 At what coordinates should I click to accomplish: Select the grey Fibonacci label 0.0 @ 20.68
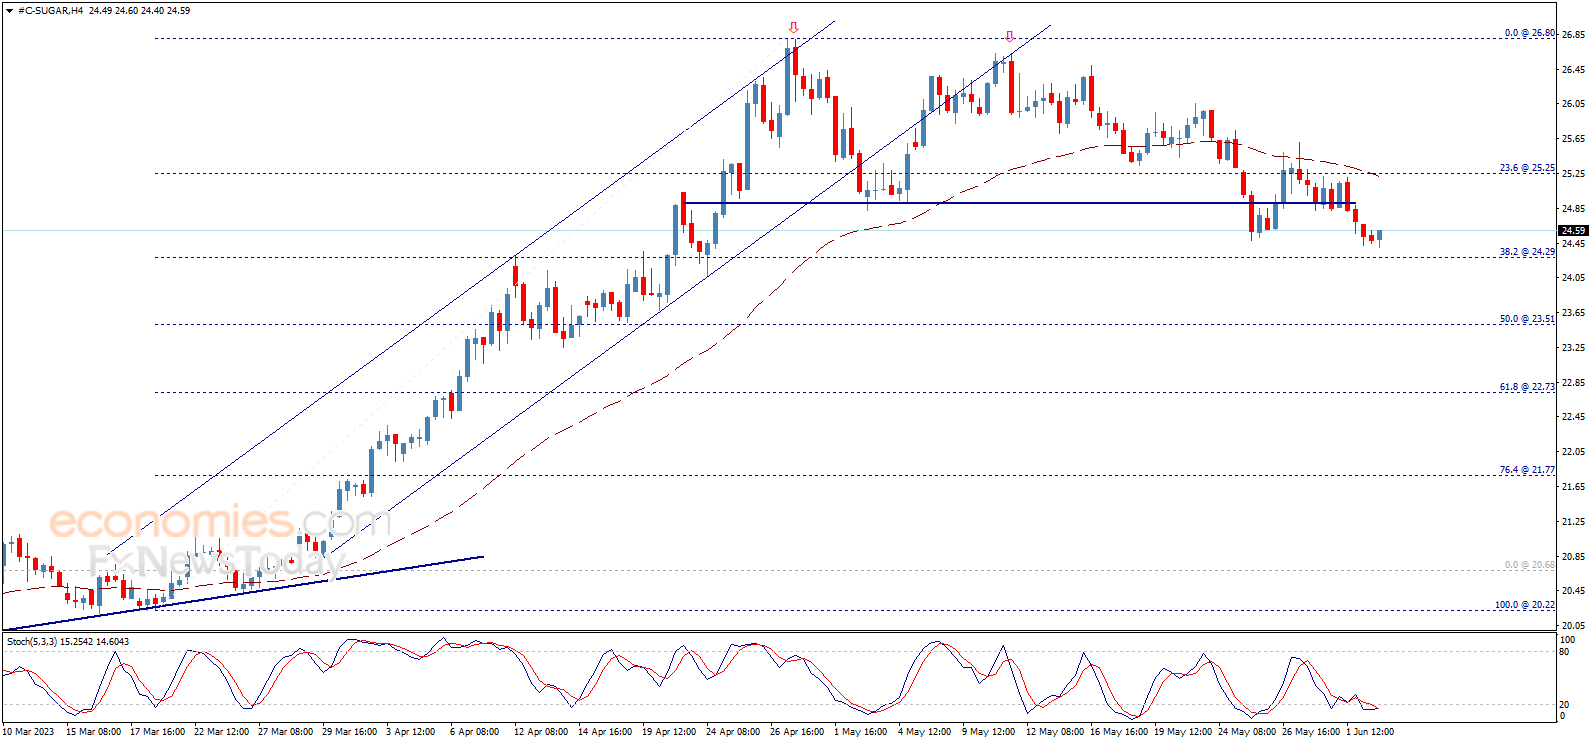(x=1530, y=565)
